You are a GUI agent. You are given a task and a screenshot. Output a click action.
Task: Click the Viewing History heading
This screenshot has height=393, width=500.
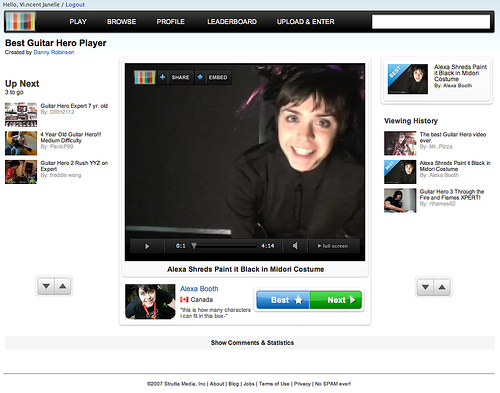(411, 121)
